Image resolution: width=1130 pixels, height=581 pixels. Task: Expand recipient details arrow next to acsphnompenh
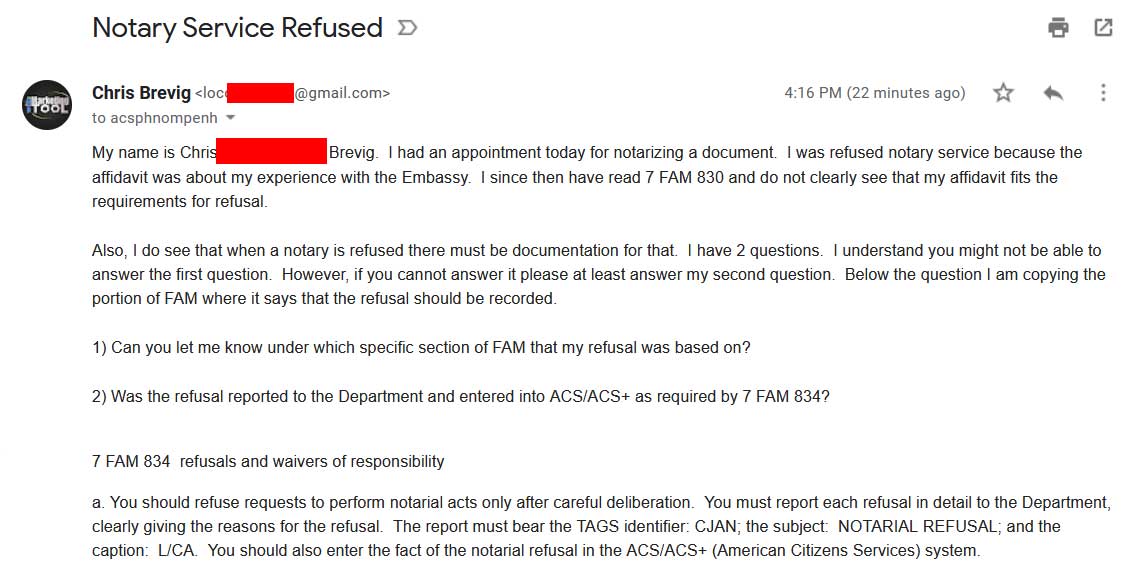point(231,117)
